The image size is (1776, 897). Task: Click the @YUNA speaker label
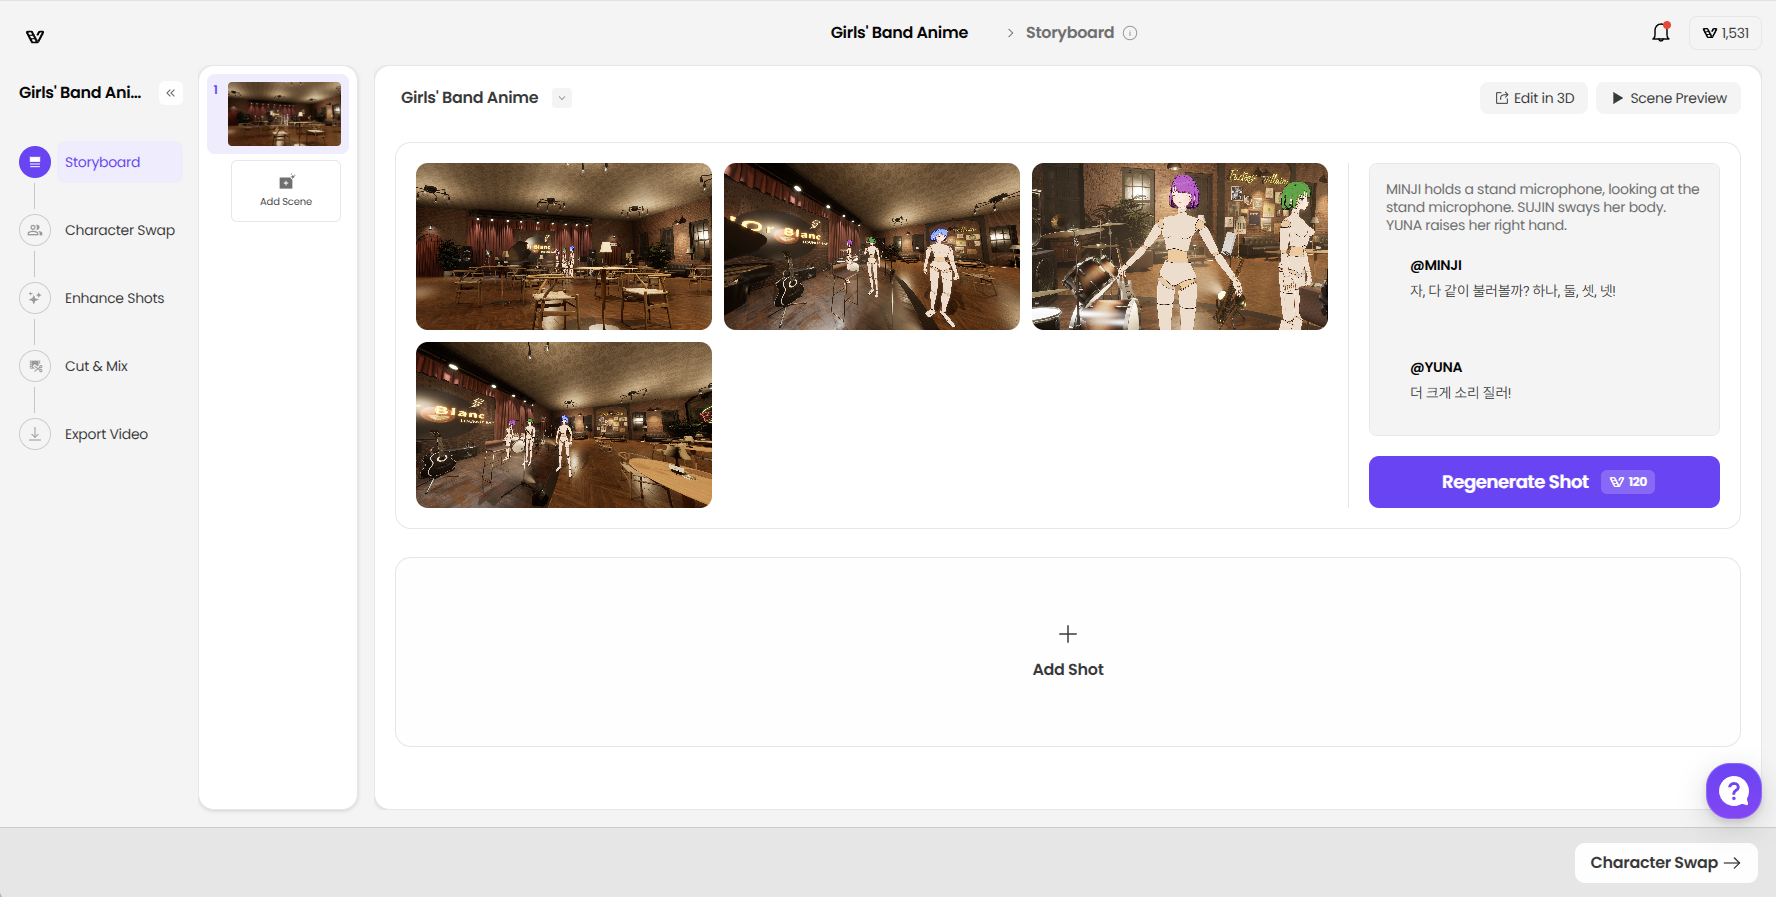pyautogui.click(x=1436, y=367)
